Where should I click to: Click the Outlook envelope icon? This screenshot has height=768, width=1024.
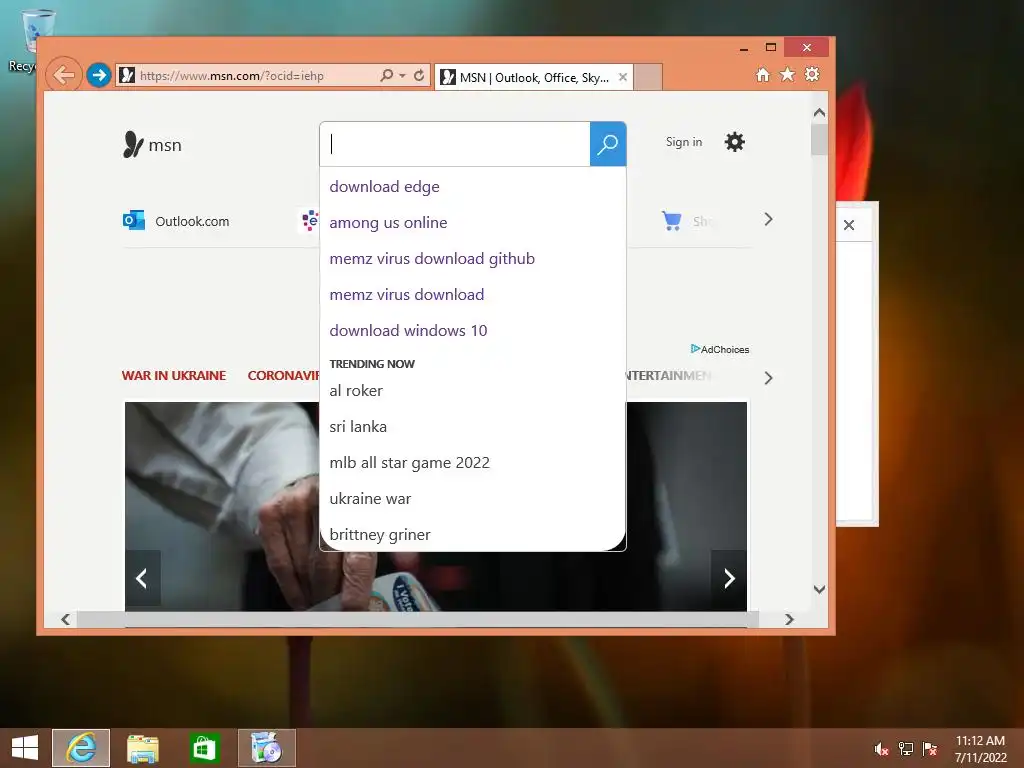pyautogui.click(x=134, y=221)
